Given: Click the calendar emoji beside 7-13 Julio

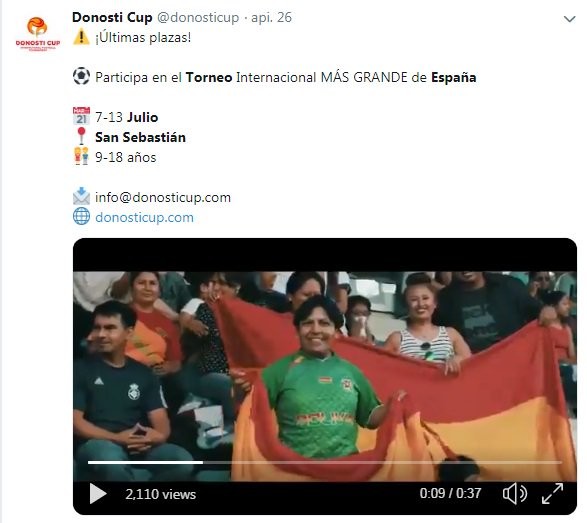Looking at the screenshot, I should [81, 116].
